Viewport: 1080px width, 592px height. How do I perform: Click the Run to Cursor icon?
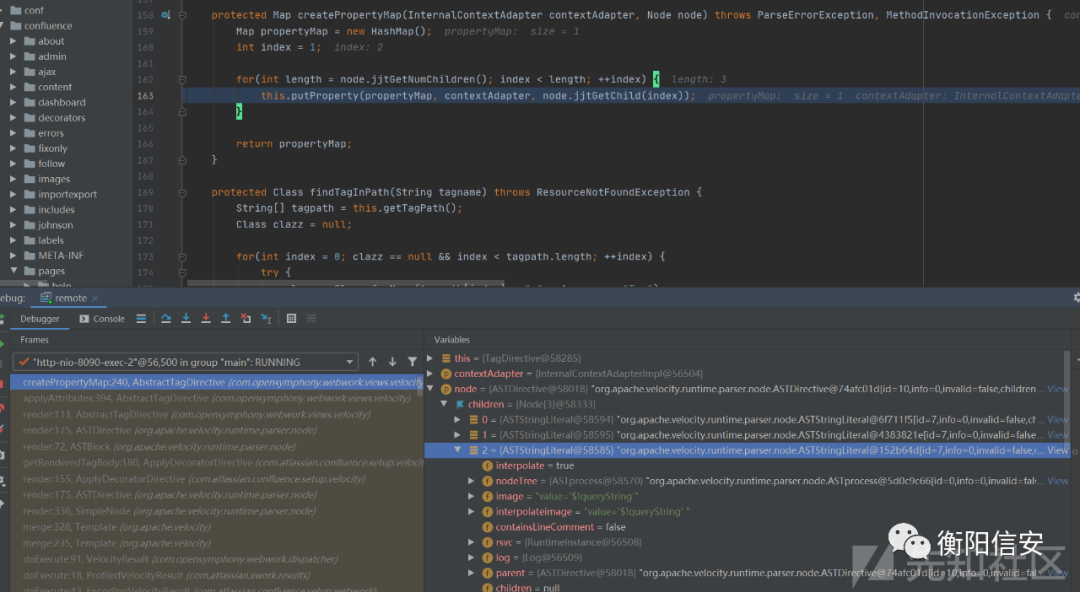click(x=266, y=318)
